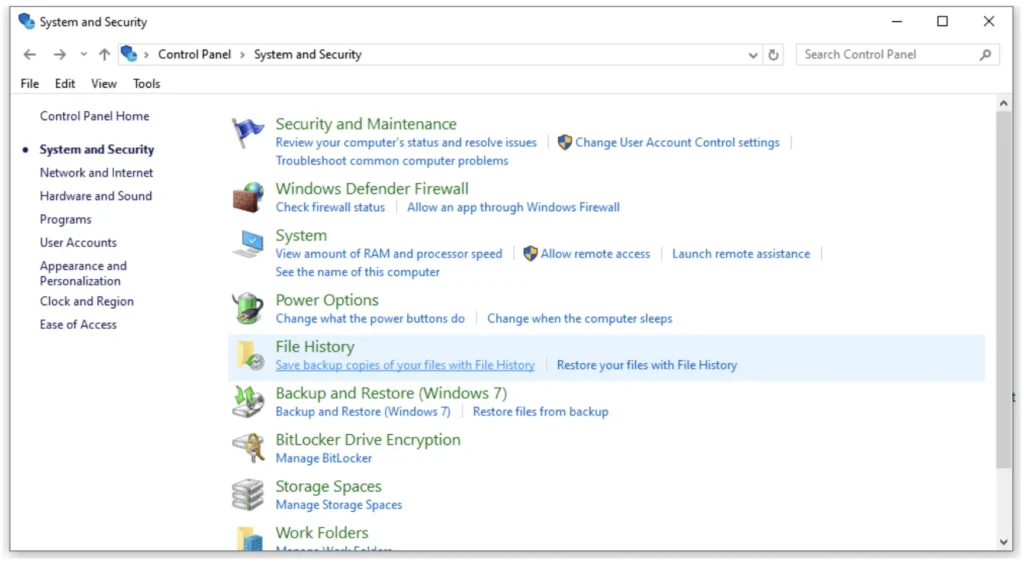The width and height of the screenshot is (1024, 562).
Task: Click the Backup and Restore icon
Action: (248, 402)
